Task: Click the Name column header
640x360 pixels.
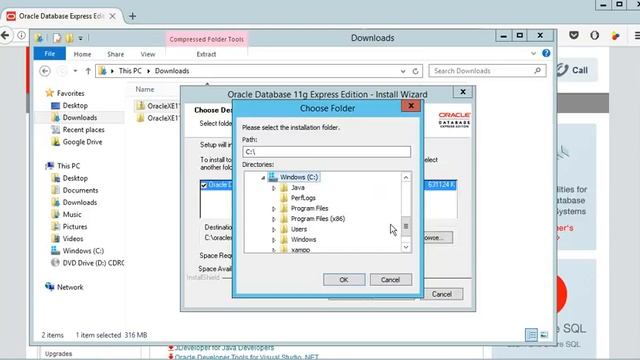Action: pyautogui.click(x=145, y=89)
